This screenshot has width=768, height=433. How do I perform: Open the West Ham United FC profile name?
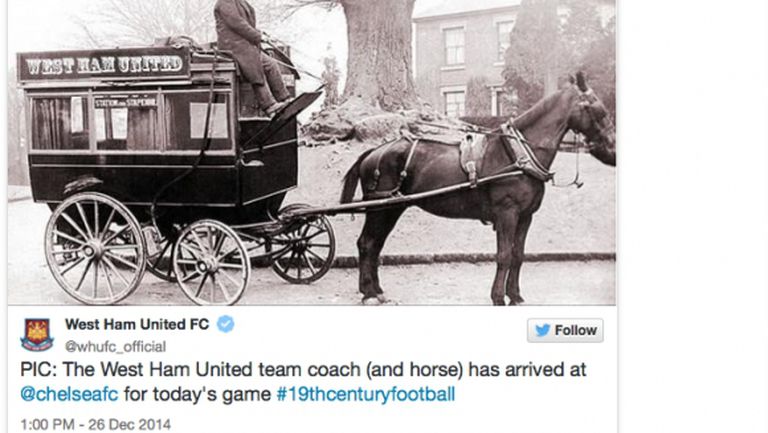pos(137,324)
